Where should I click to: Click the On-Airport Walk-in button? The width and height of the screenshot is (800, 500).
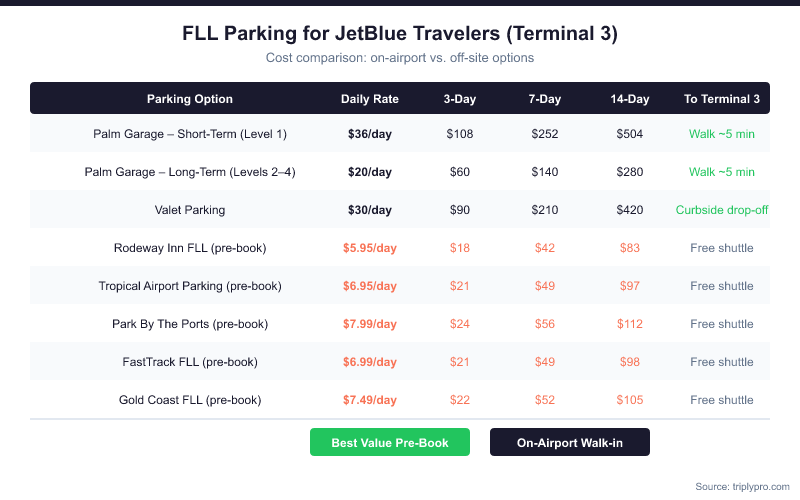click(570, 442)
